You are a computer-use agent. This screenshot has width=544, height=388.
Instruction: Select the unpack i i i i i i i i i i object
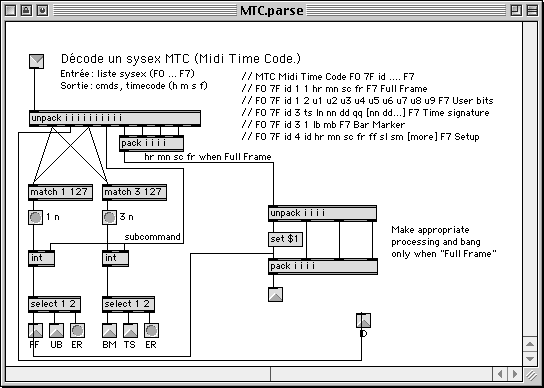(x=115, y=119)
